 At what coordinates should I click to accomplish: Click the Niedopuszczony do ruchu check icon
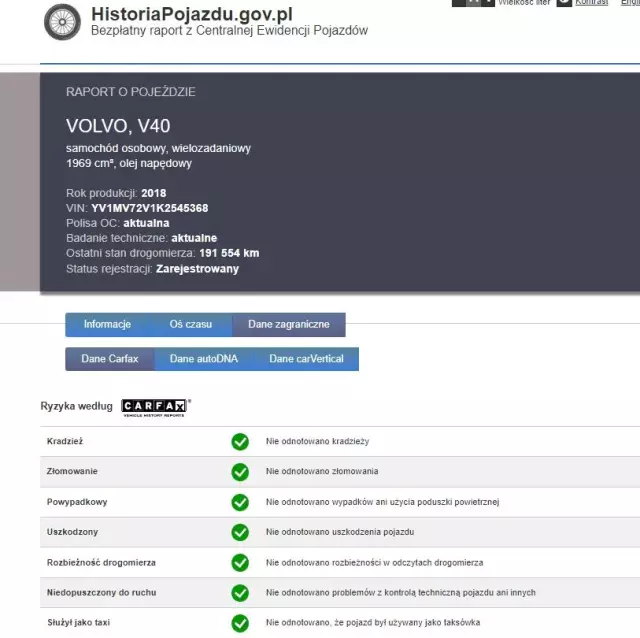(x=240, y=593)
